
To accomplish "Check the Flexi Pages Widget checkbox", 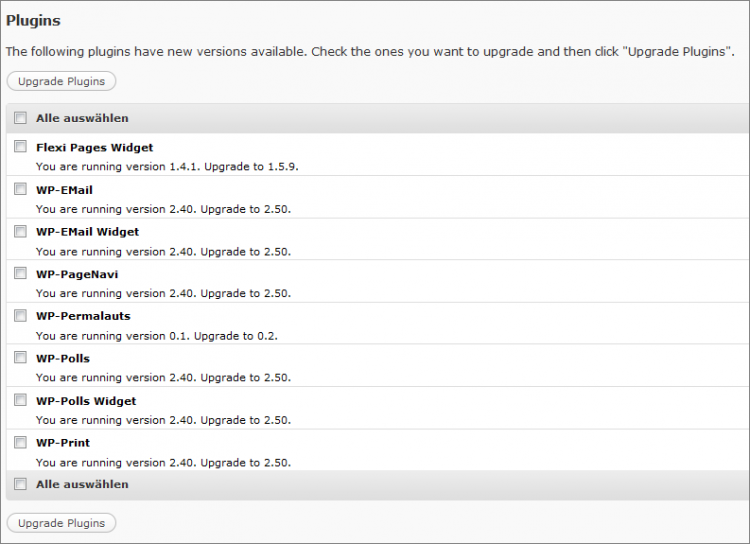I will [x=20, y=146].
